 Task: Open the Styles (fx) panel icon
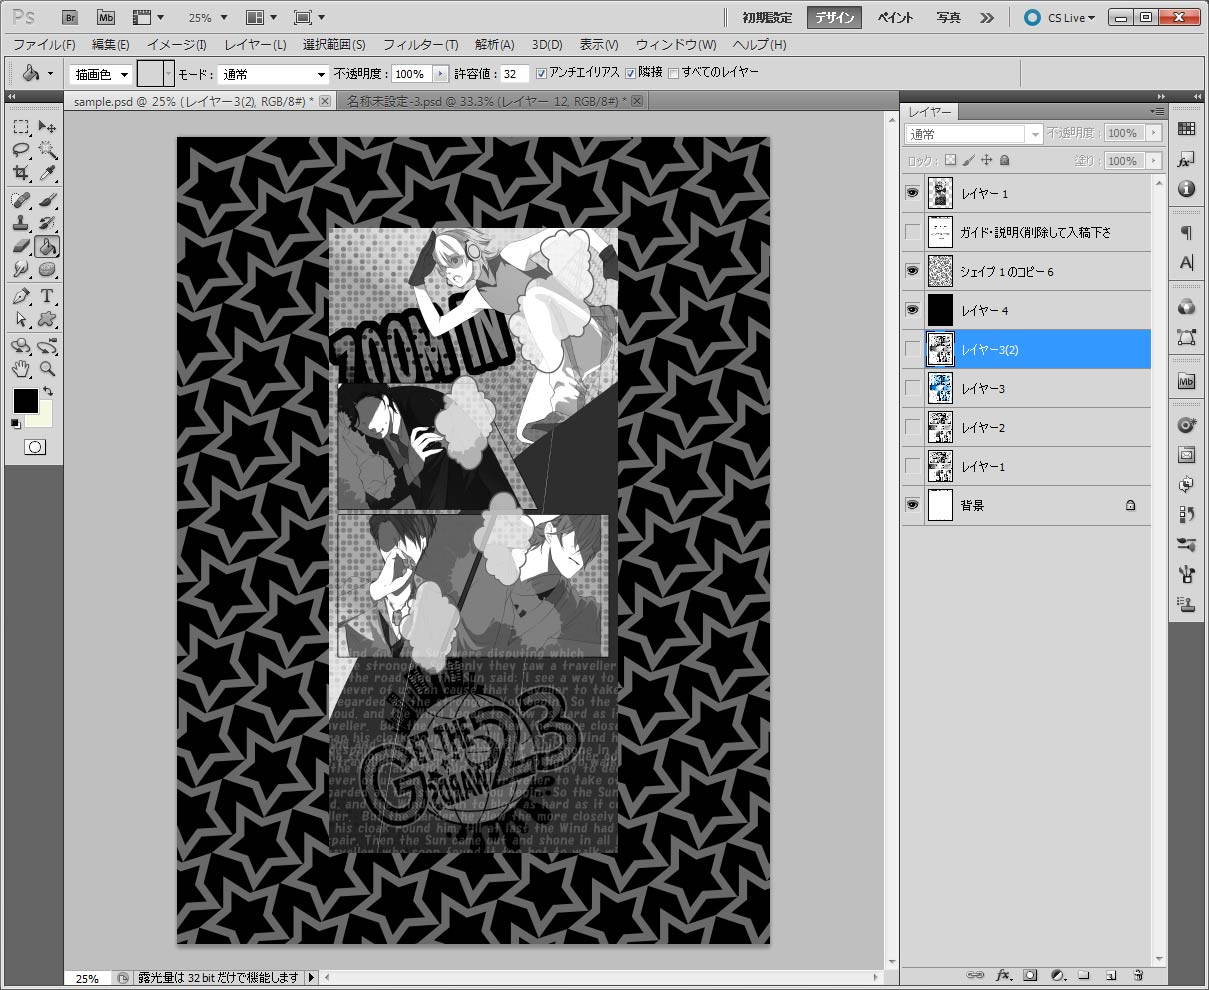pyautogui.click(x=1186, y=159)
